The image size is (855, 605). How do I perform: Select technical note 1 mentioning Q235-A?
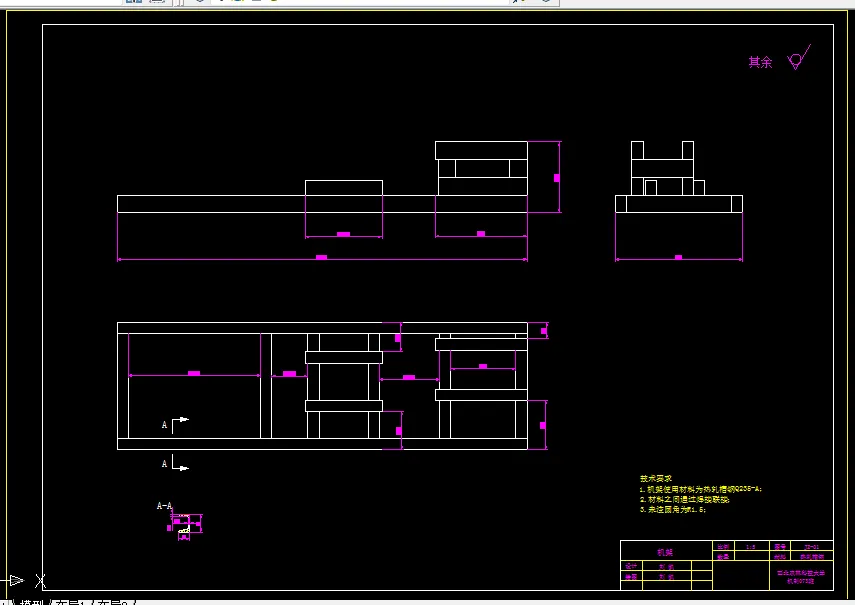click(701, 489)
